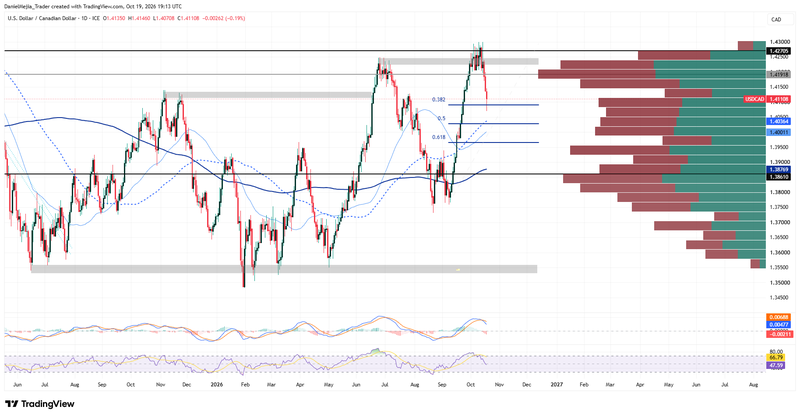Click the opening price O1.41350 value
Image resolution: width=800 pixels, height=417 pixels.
[x=113, y=18]
